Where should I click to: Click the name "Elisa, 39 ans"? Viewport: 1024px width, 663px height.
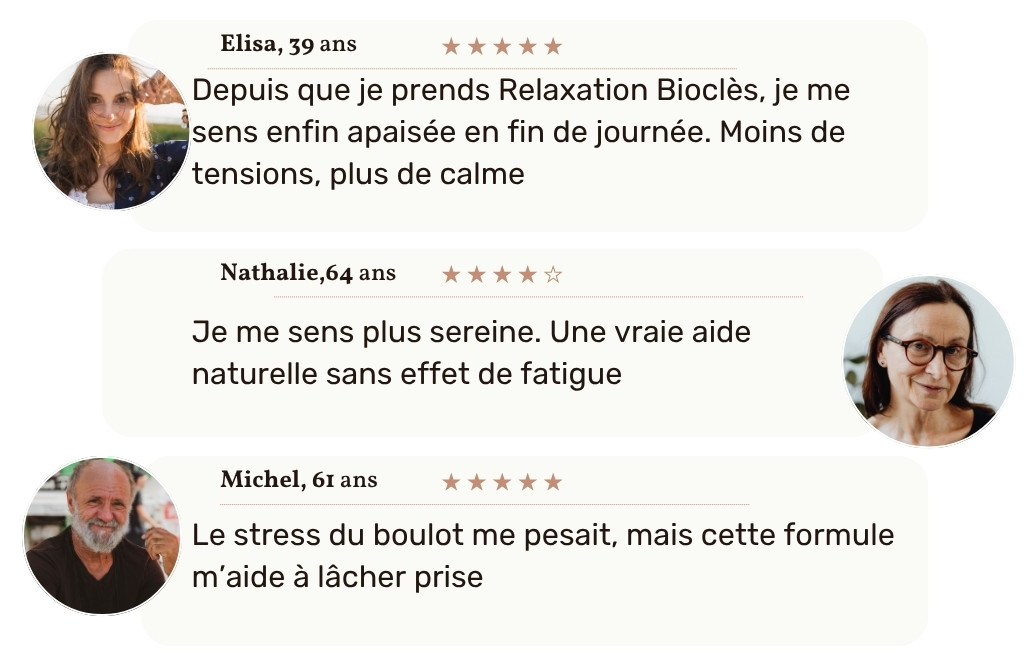pos(288,45)
